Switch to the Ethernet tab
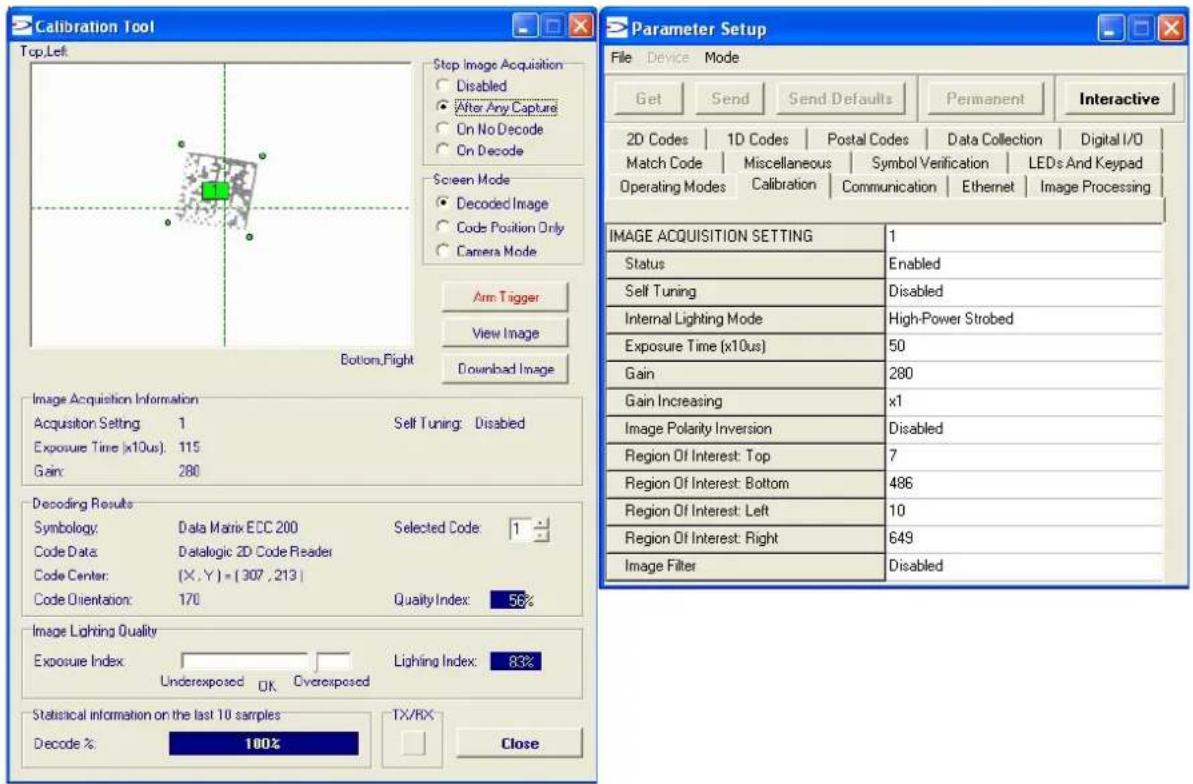The height and width of the screenshot is (784, 1193). point(988,186)
